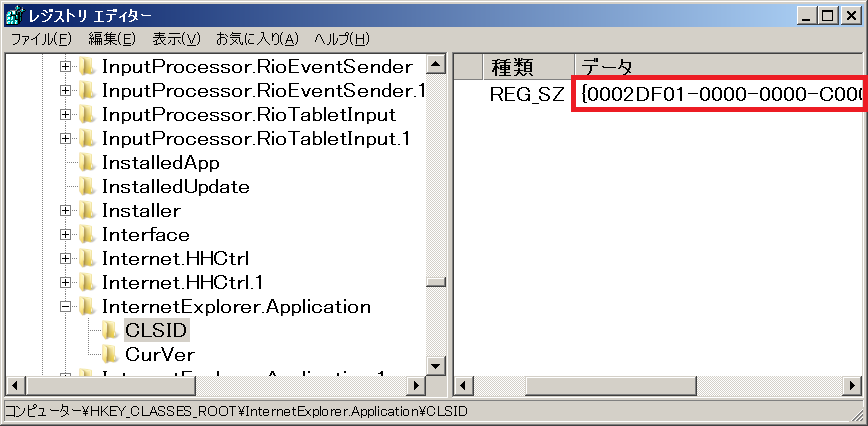Click the folder icon of InputProcessor.RioTabletInput
868x426 pixels.
86,115
